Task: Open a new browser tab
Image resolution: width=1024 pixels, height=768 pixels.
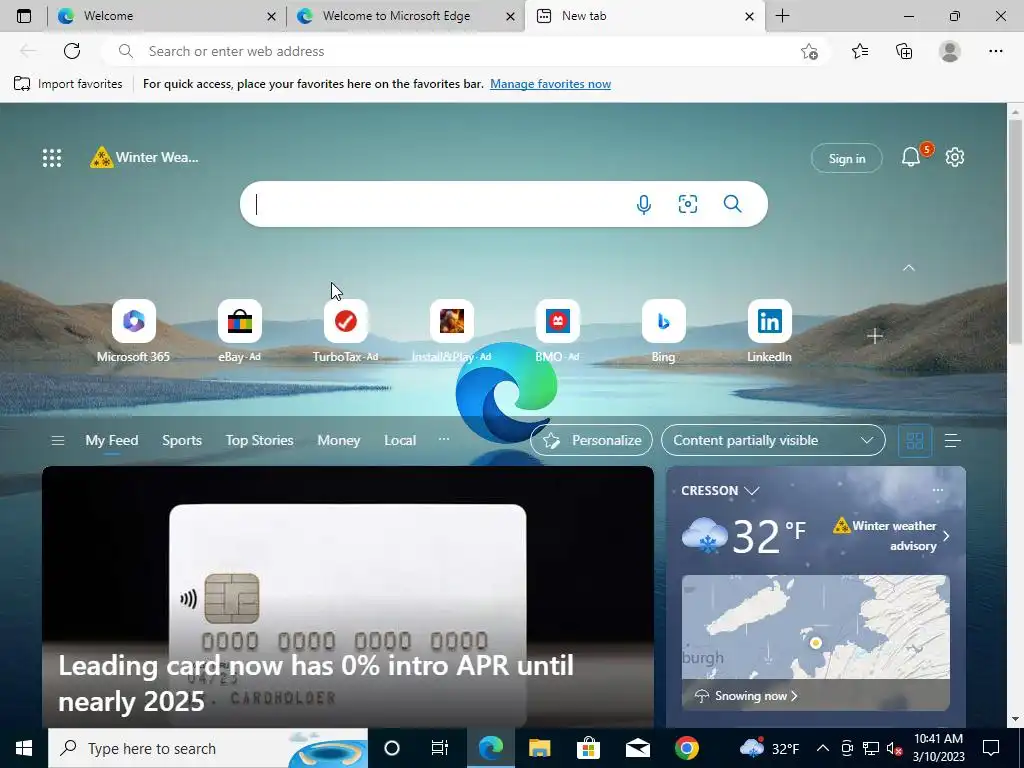Action: [x=782, y=16]
